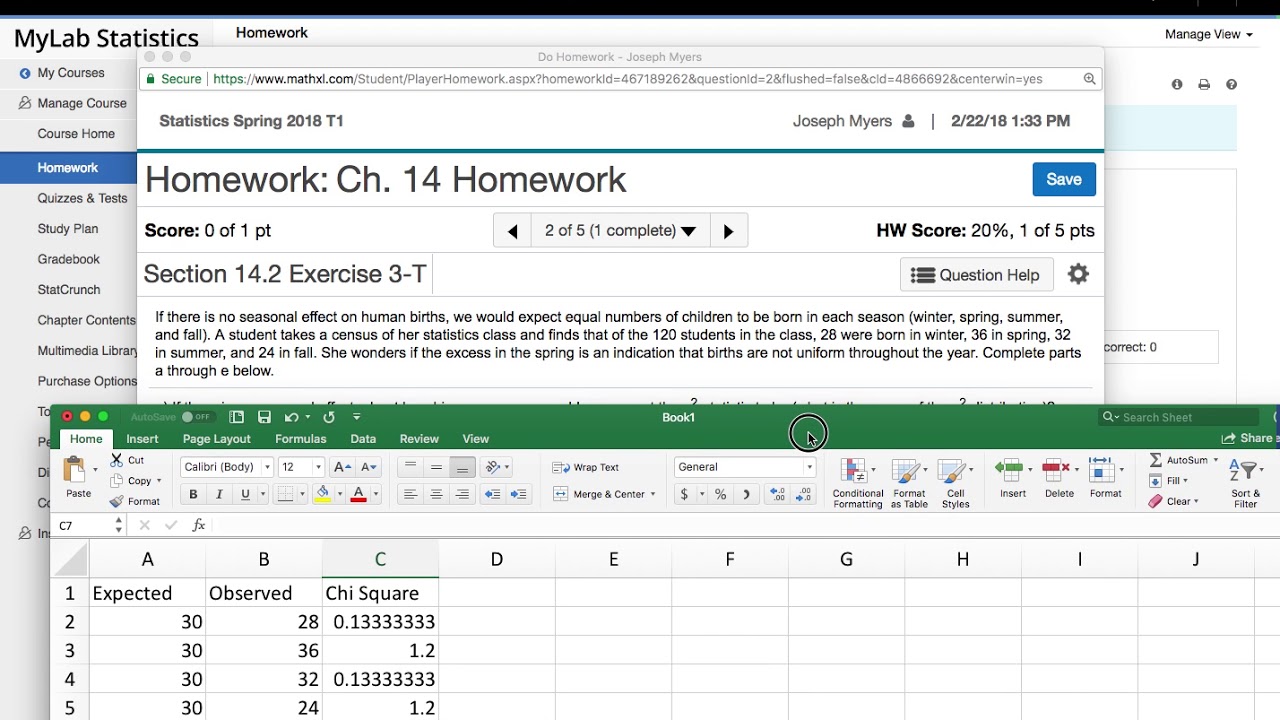Click the Increase Font Size icon

(342, 467)
